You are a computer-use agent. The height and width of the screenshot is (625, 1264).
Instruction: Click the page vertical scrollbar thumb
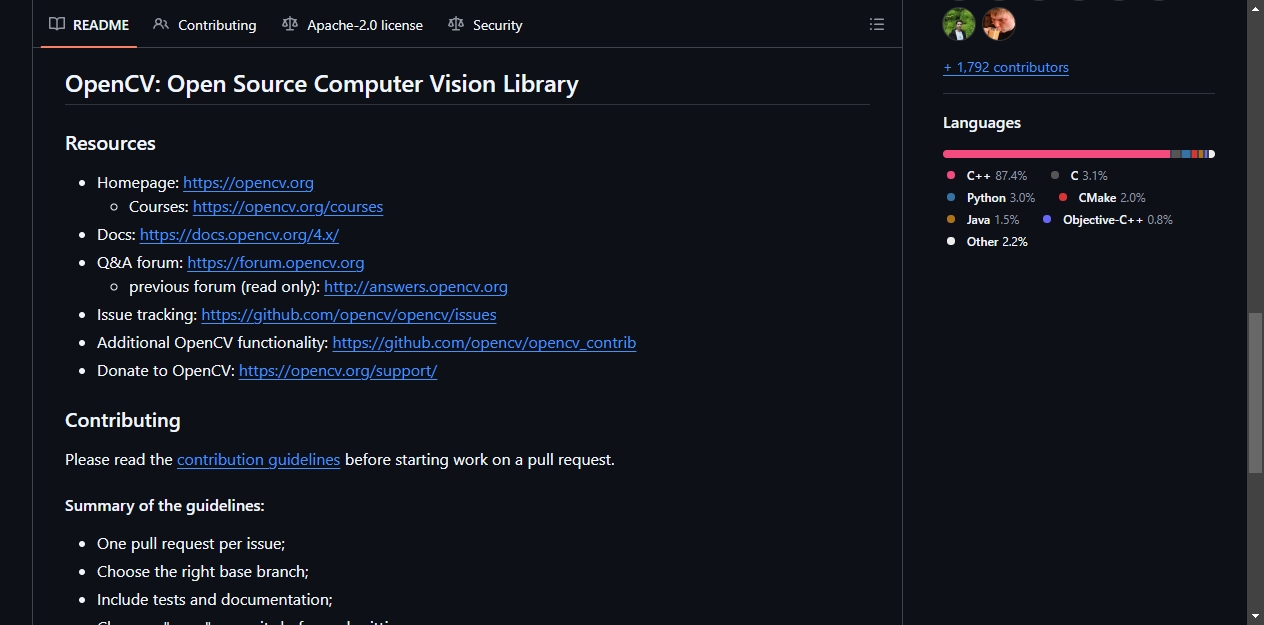pyautogui.click(x=1256, y=393)
